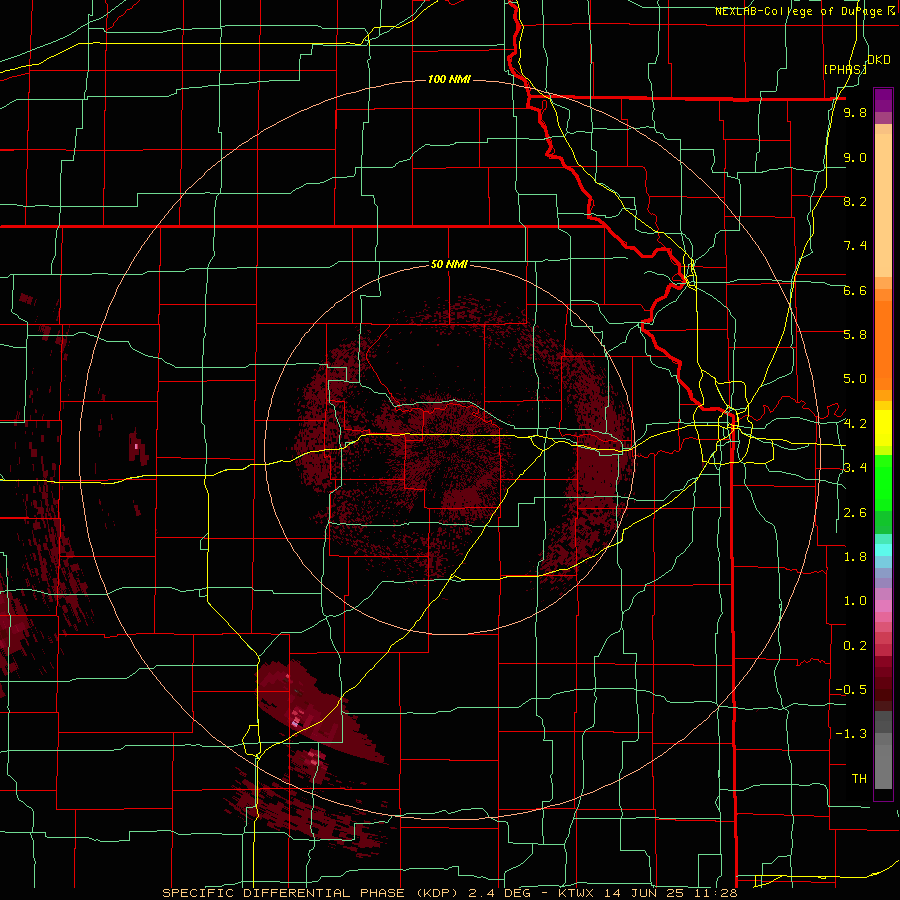Click the -0.5 scale value
This screenshot has height=900, width=900.
pos(851,690)
